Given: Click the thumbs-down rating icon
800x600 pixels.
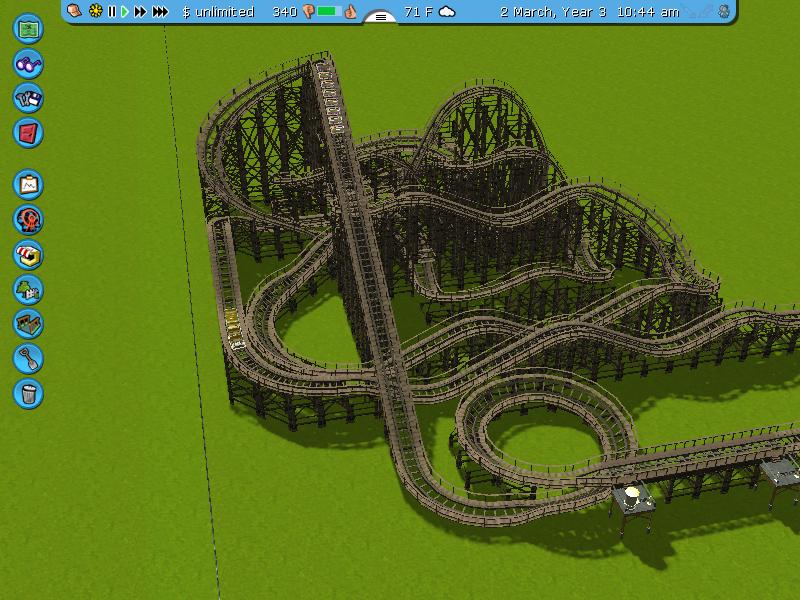Looking at the screenshot, I should [x=308, y=12].
